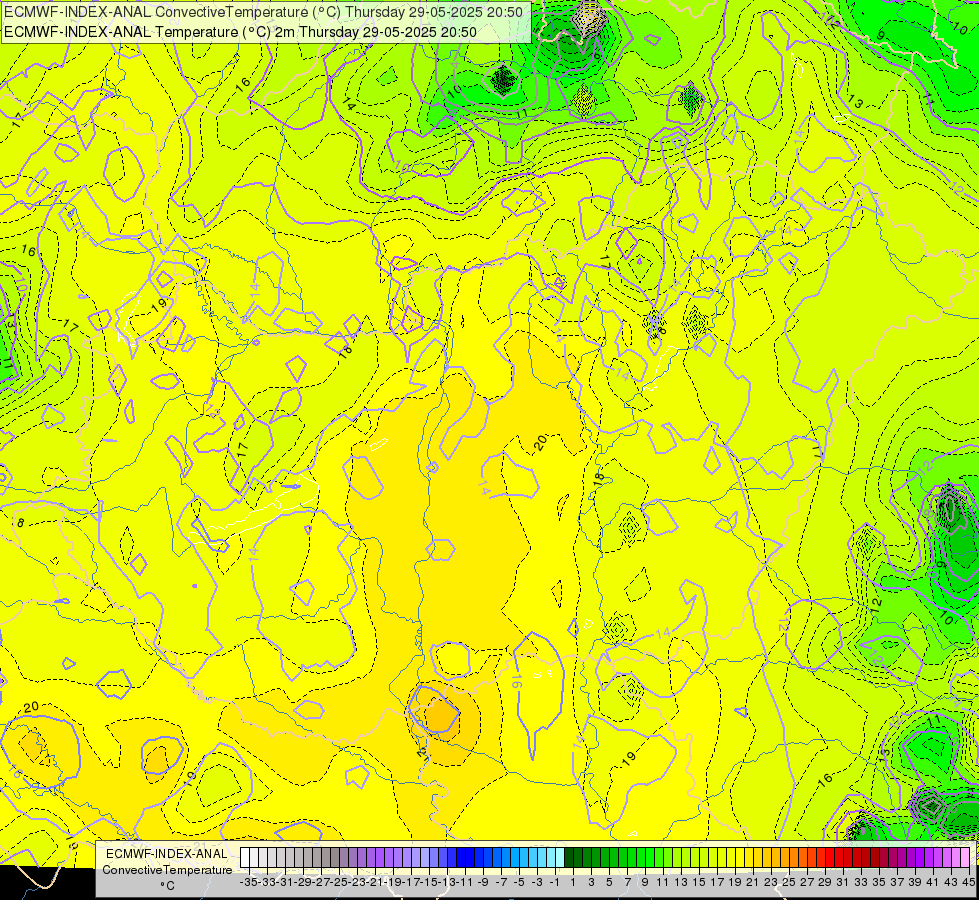The width and height of the screenshot is (979, 900).
Task: Click the °C unit label in legend
Action: tap(167, 886)
